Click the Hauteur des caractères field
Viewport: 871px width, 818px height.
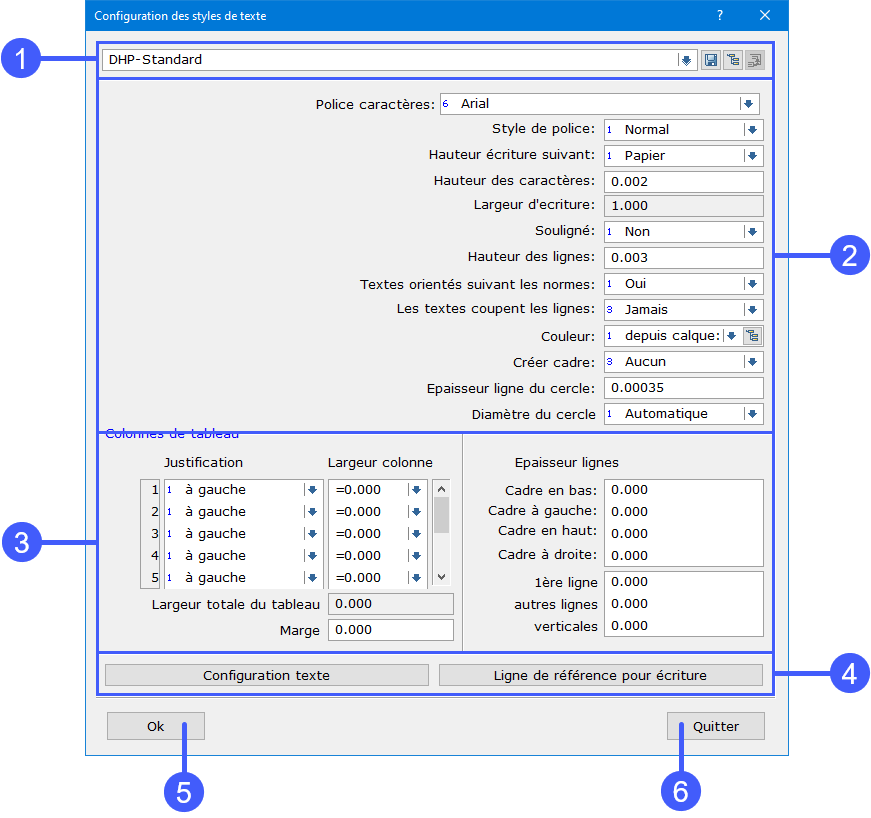pos(683,182)
